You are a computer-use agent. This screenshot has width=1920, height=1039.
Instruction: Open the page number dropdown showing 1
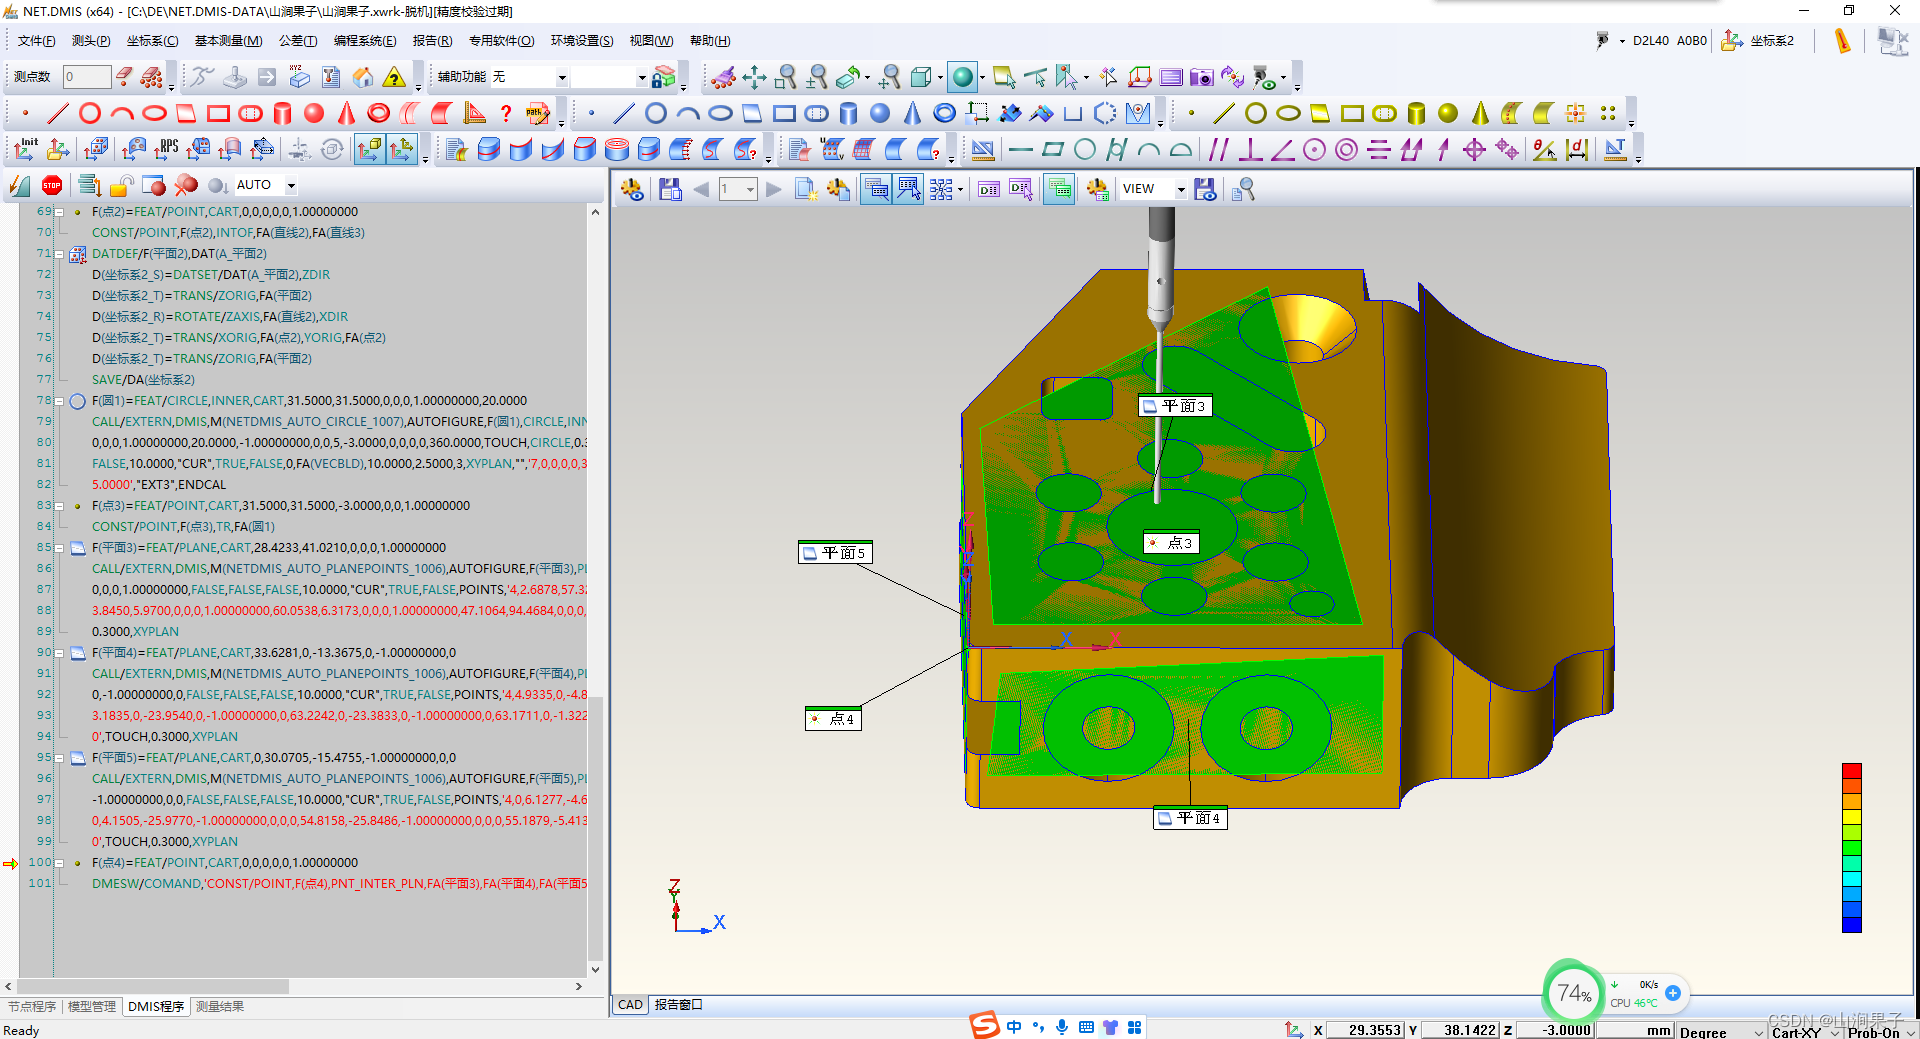click(x=750, y=189)
